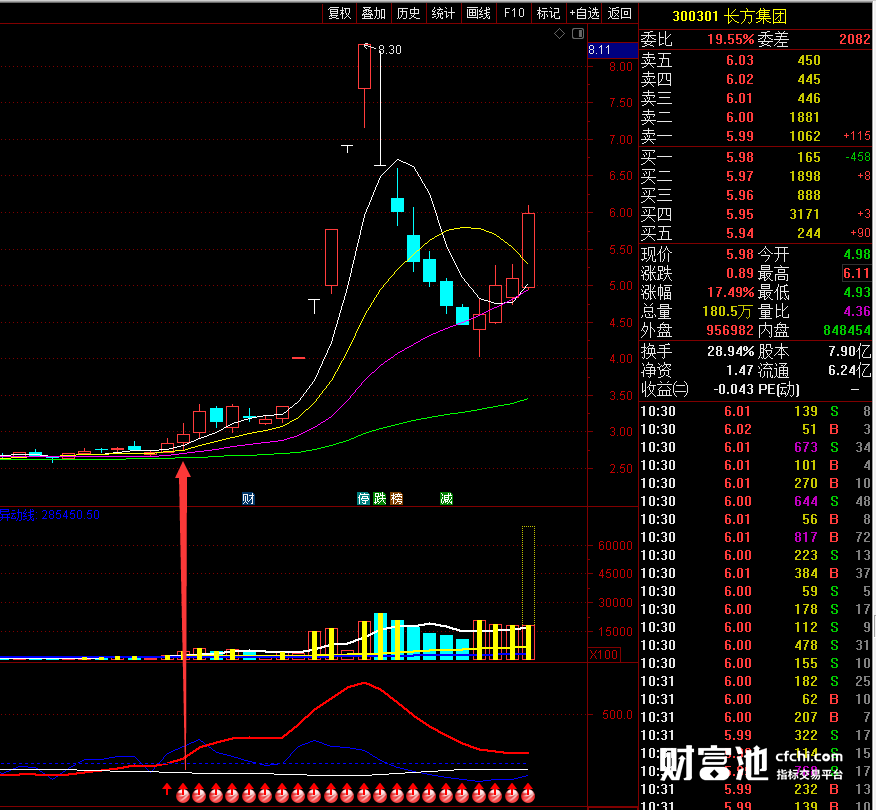Click 现价 value 5.98
The width and height of the screenshot is (876, 810).
pos(740,254)
